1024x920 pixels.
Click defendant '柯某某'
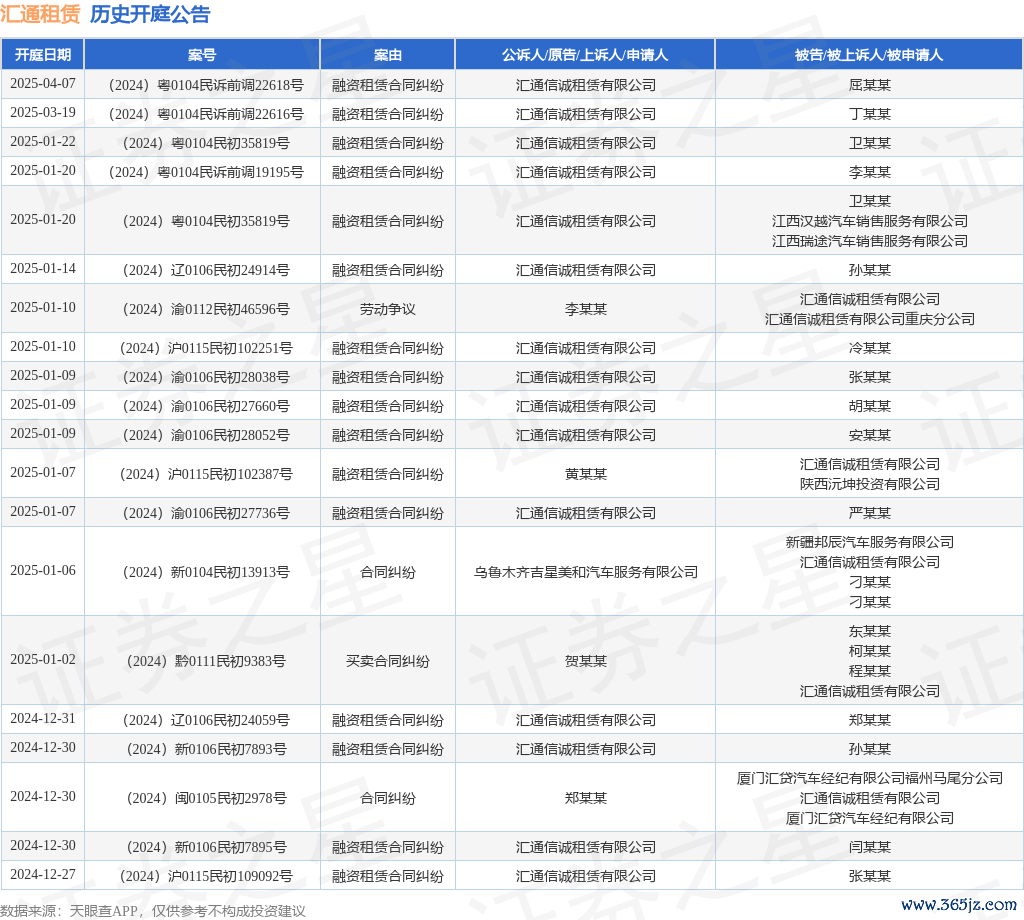tap(870, 651)
